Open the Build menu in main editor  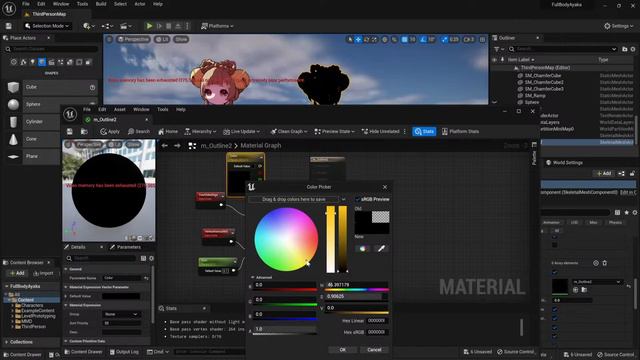point(101,4)
